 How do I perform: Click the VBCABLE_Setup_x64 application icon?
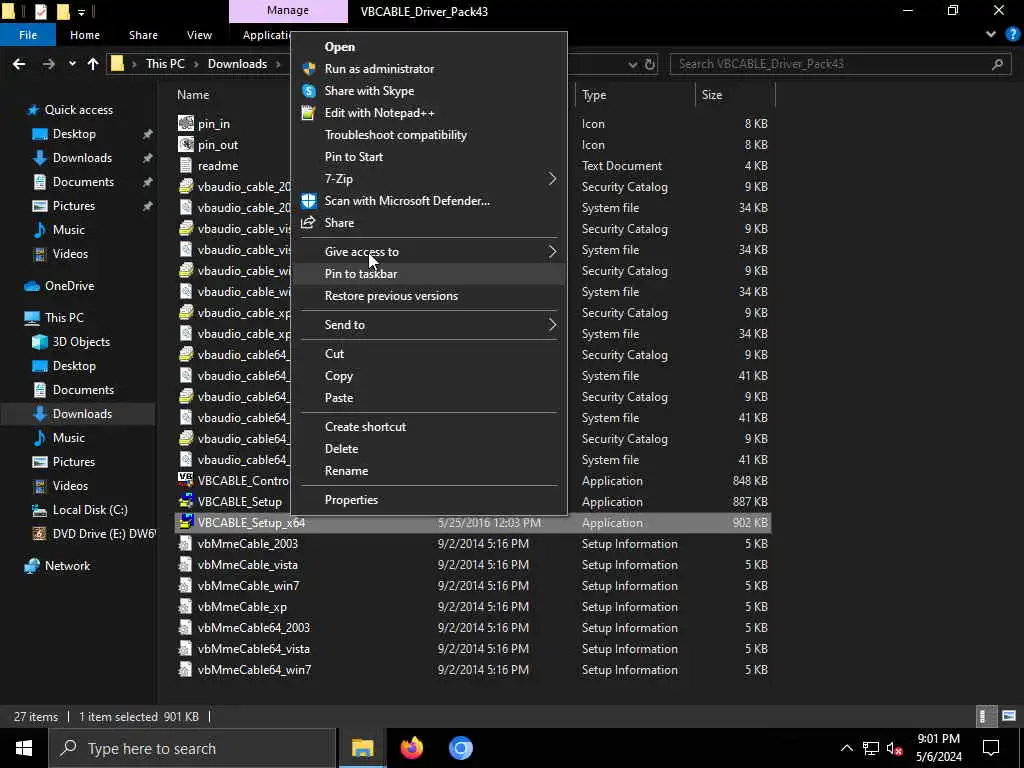(x=186, y=522)
